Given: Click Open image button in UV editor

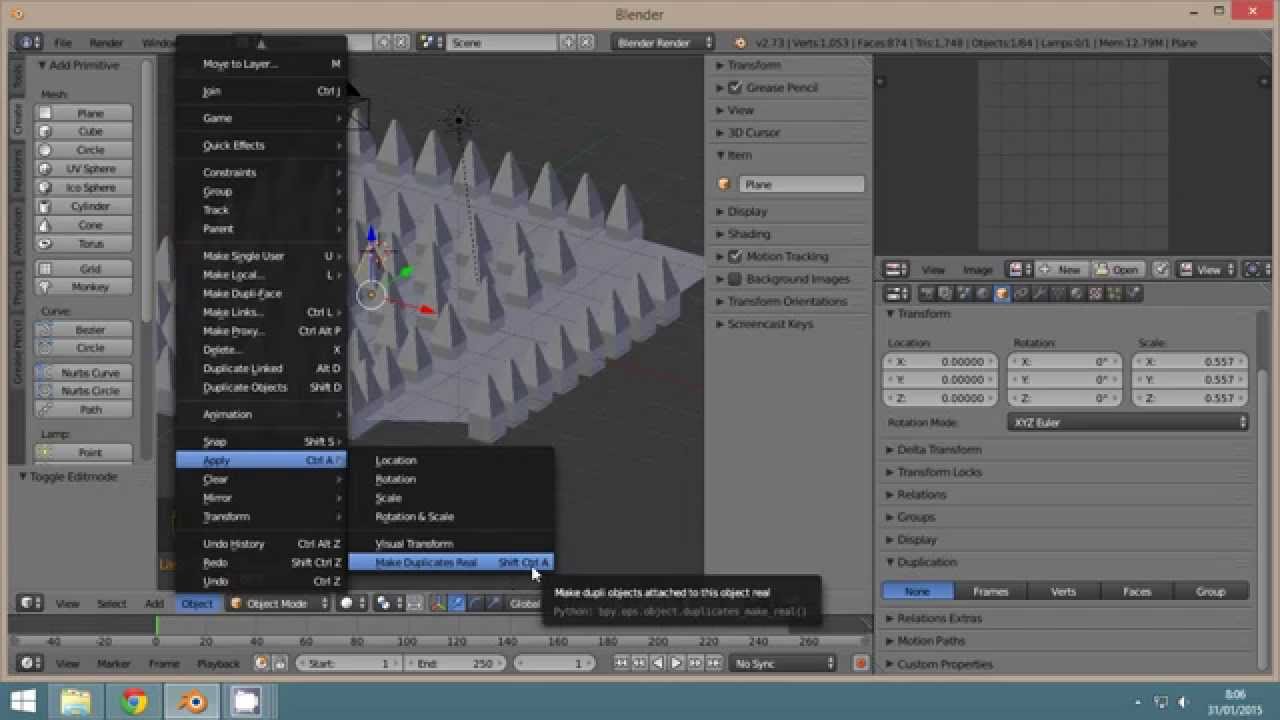Looking at the screenshot, I should 1116,269.
